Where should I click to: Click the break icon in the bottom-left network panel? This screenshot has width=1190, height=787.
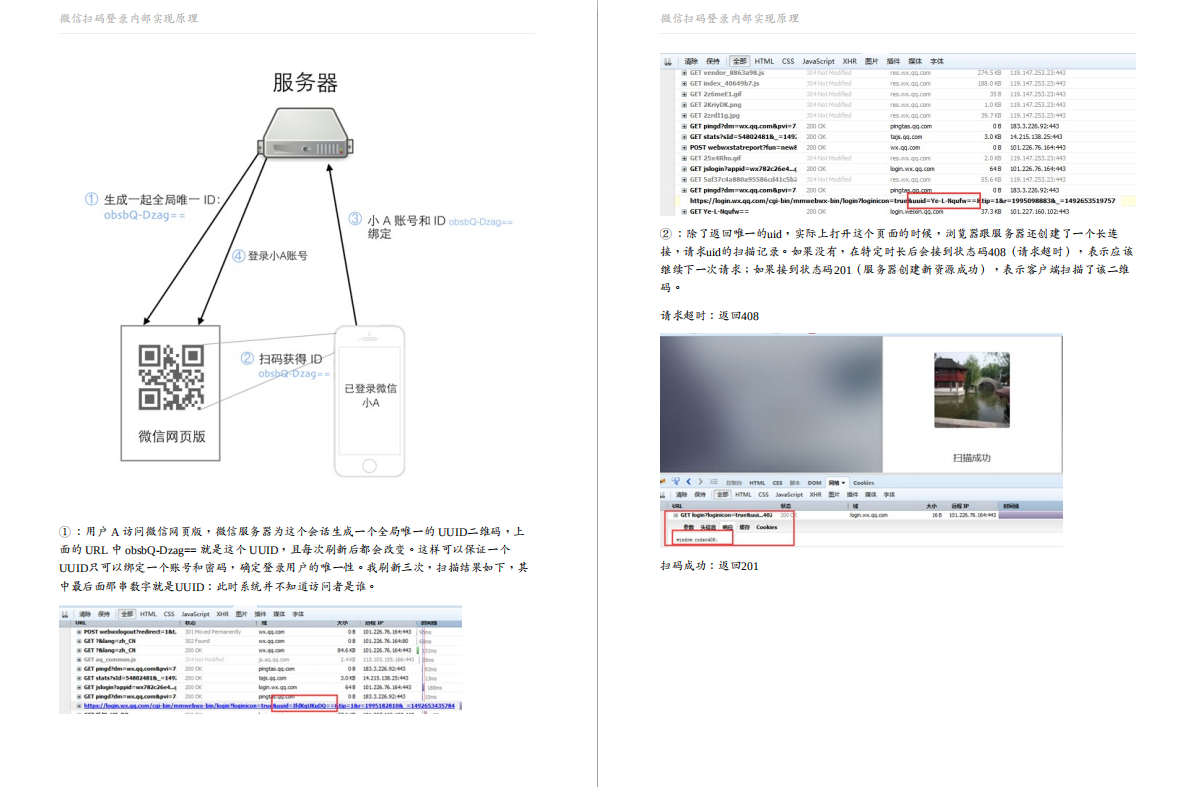pyautogui.click(x=65, y=614)
